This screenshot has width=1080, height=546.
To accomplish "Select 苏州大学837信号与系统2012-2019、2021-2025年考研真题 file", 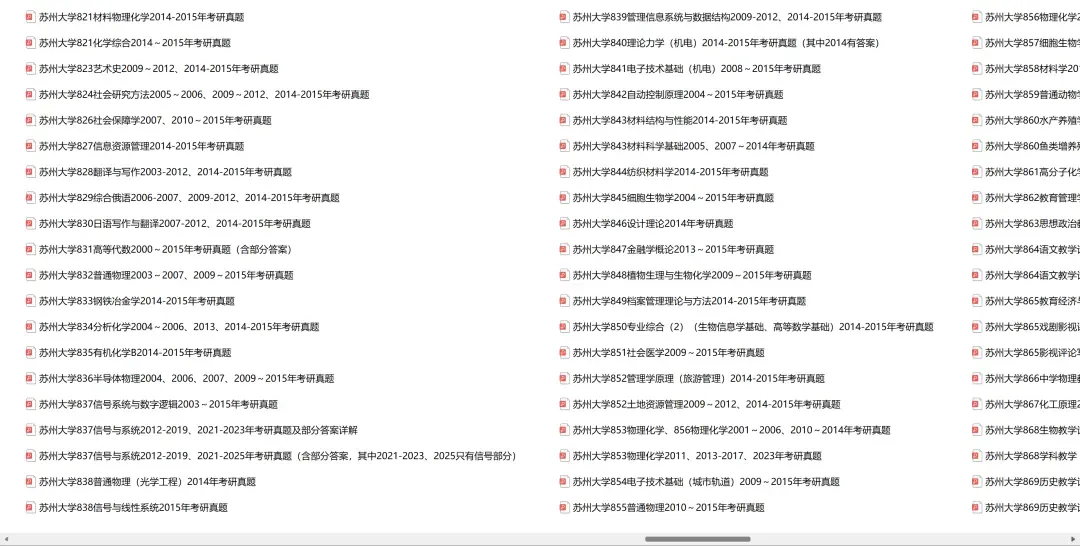I will coord(278,456).
